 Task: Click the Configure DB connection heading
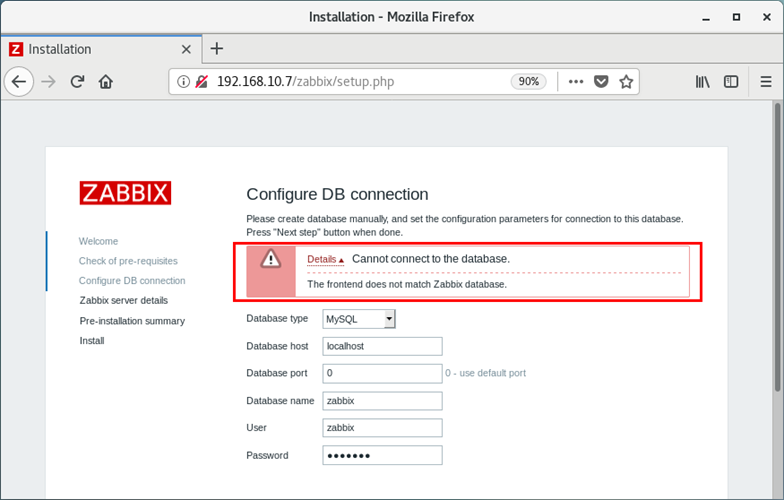click(x=338, y=194)
